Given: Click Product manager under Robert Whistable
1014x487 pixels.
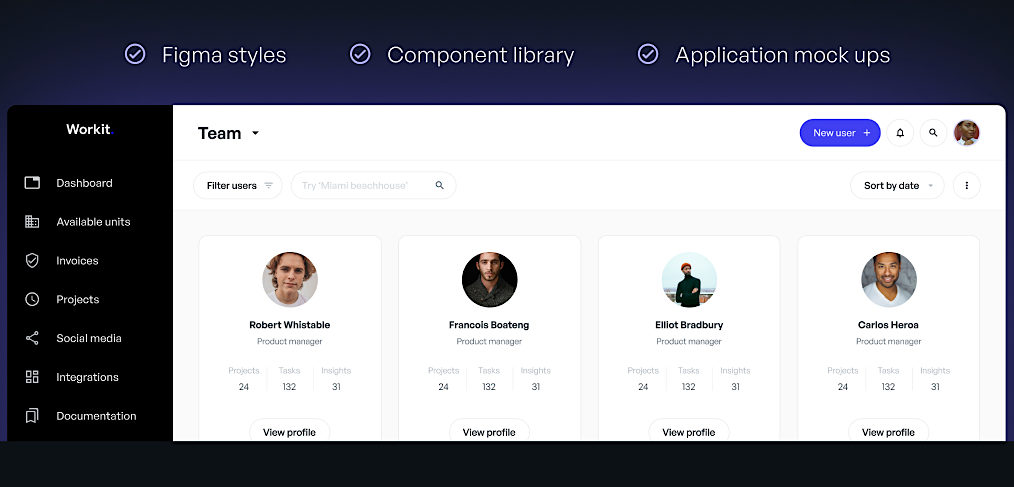Looking at the screenshot, I should (x=290, y=341).
